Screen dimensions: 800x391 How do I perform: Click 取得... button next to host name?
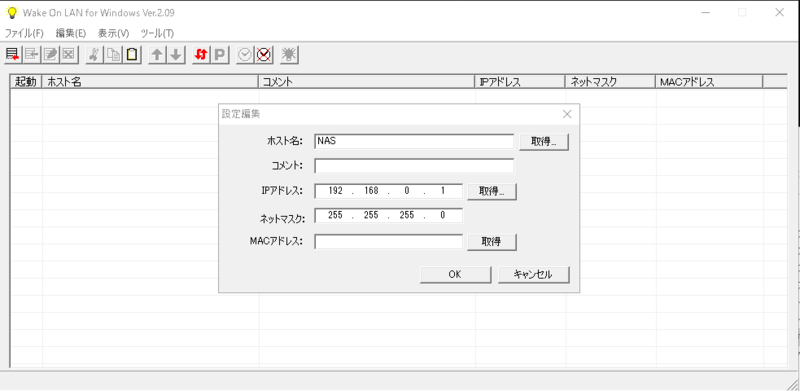point(543,142)
